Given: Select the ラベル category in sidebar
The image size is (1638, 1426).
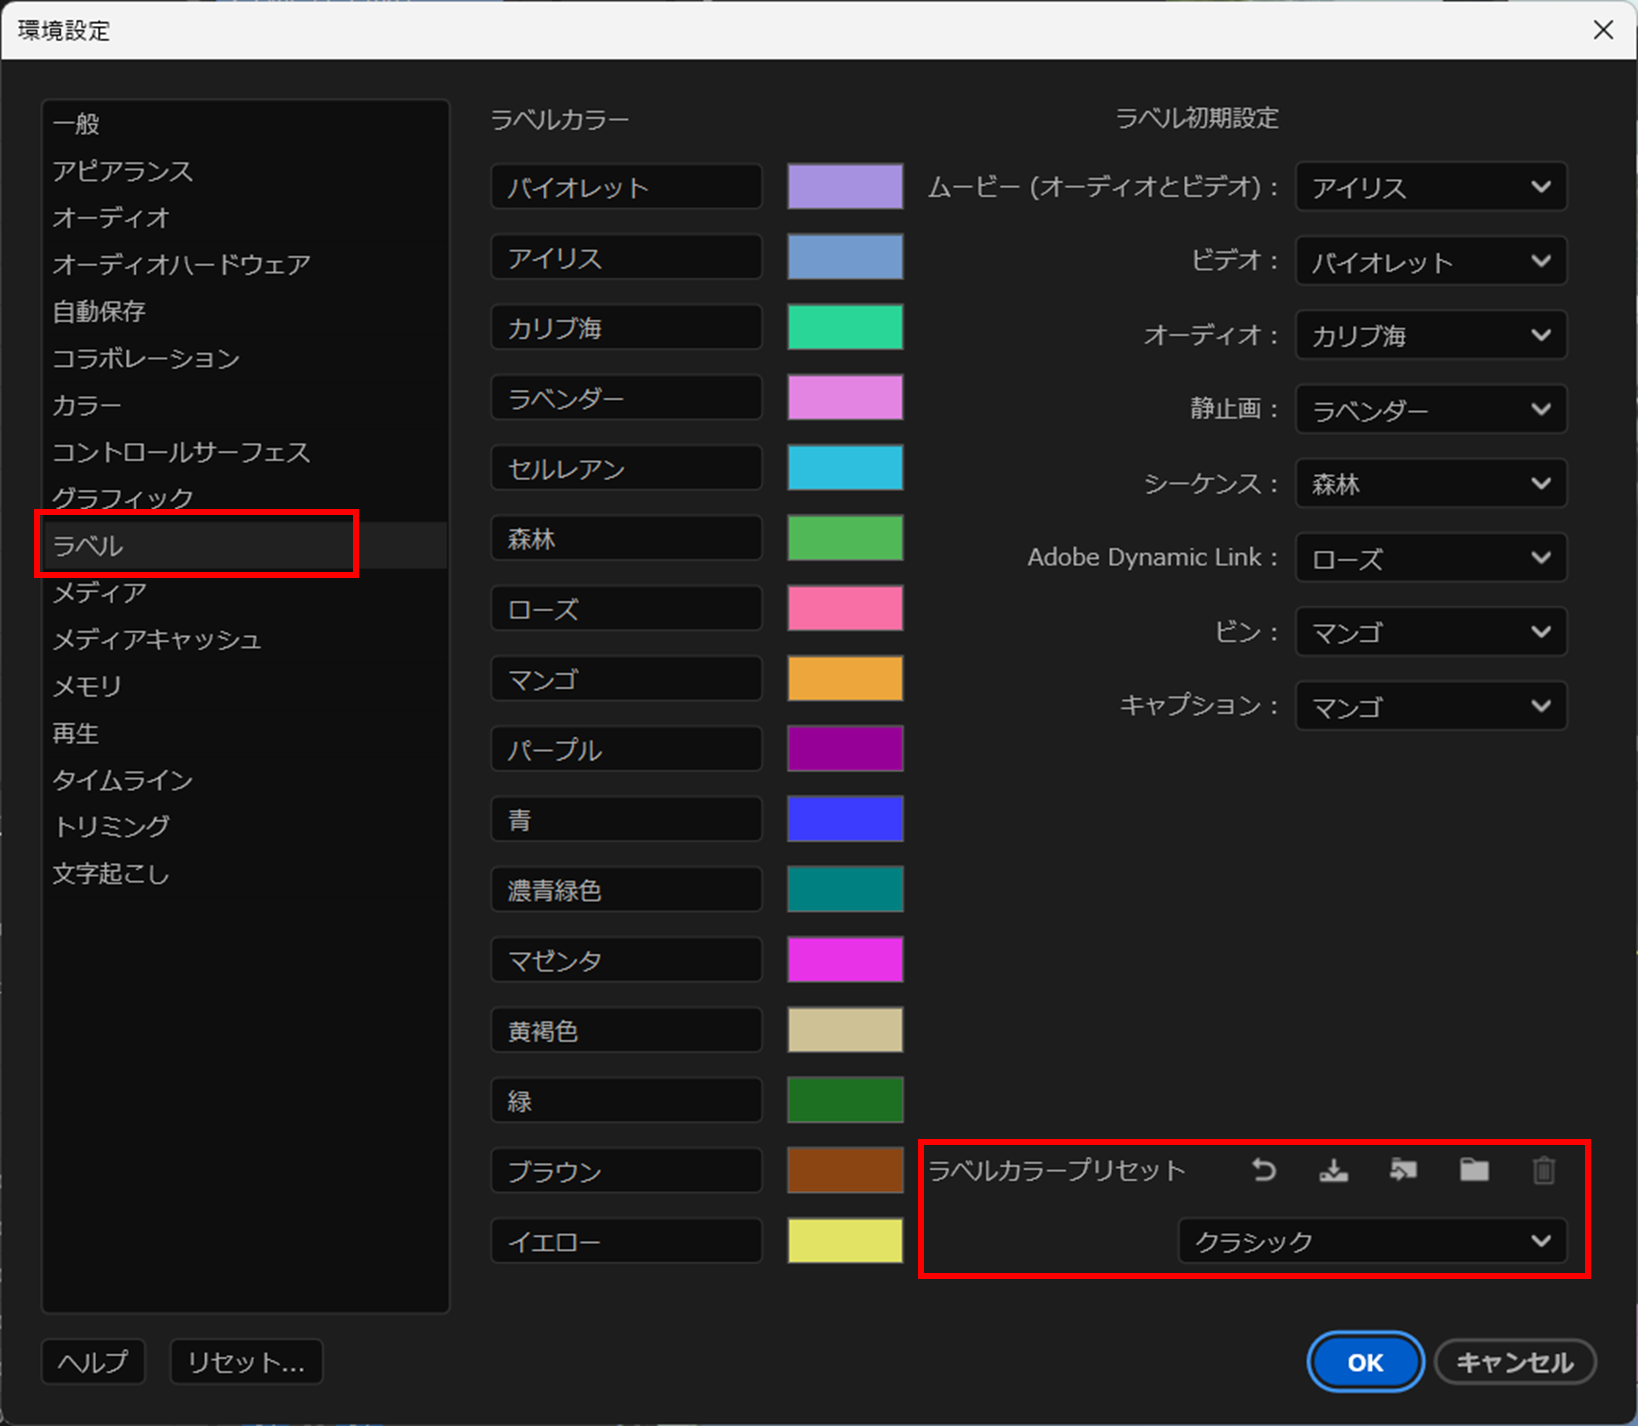Looking at the screenshot, I should tap(196, 545).
